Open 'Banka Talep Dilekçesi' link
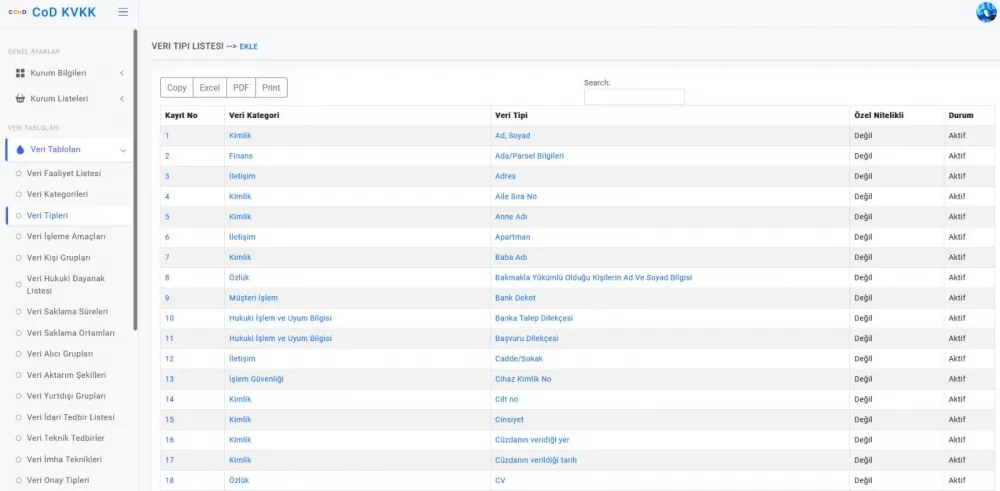Viewport: 1000px width, 491px height. 534,318
